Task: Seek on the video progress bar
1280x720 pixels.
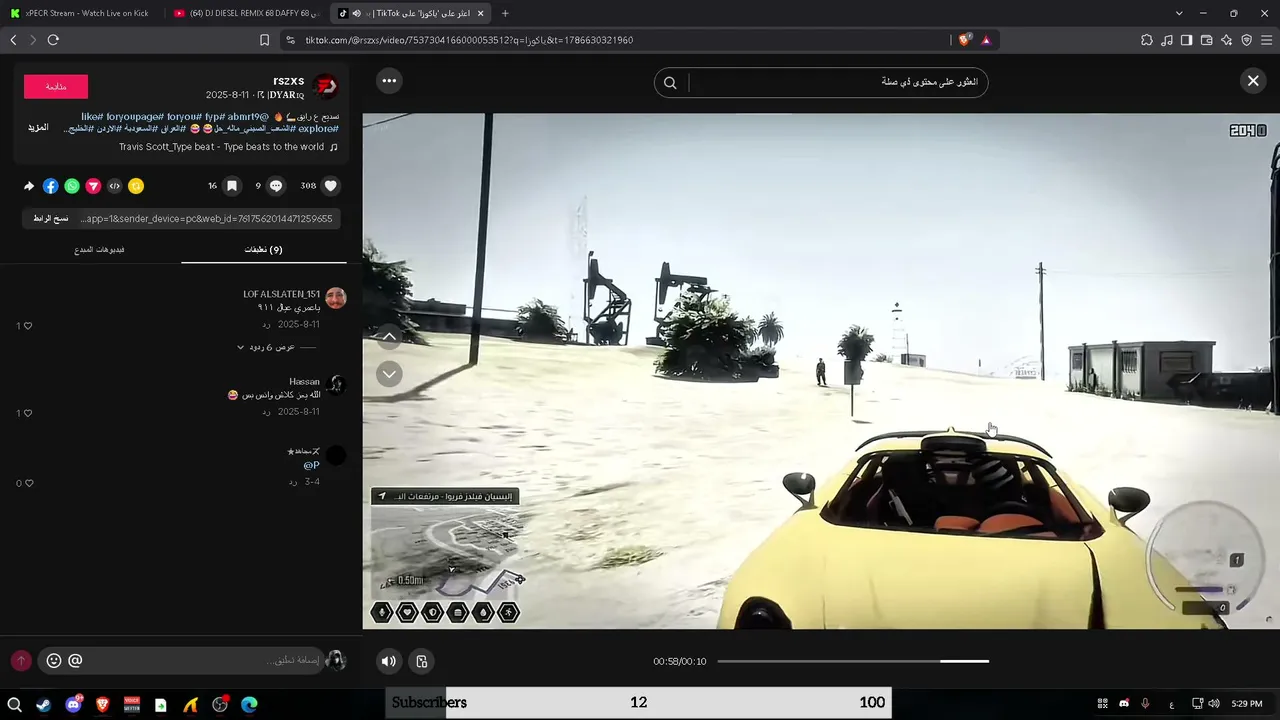Action: [853, 661]
